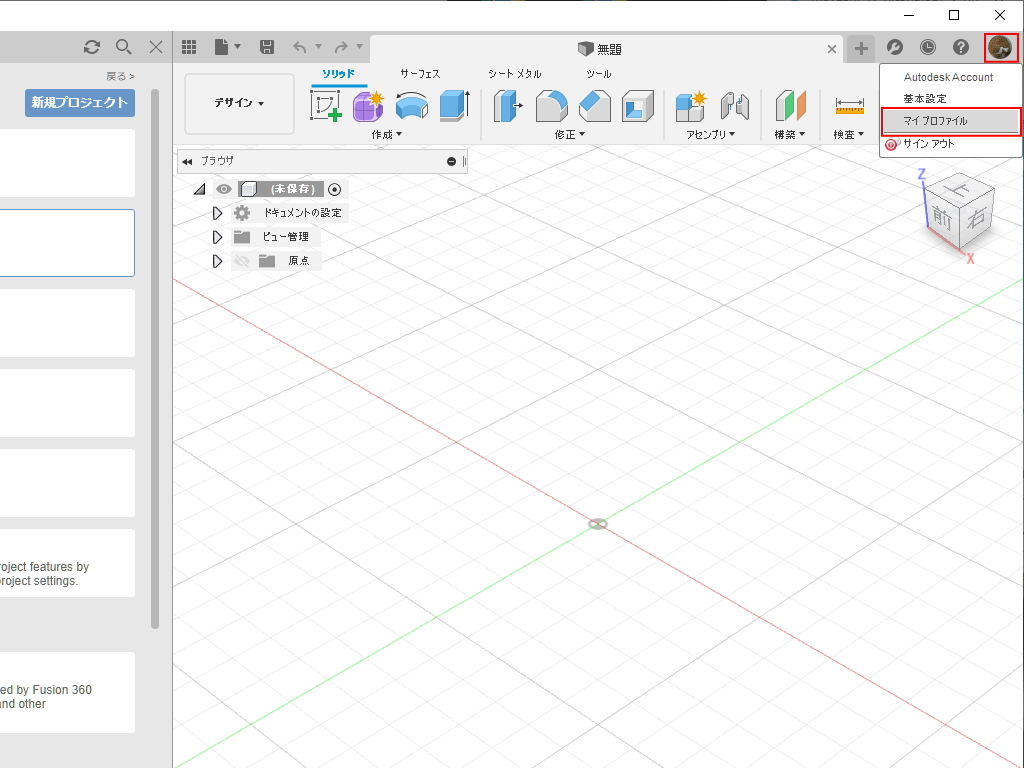Open the job status clock icon
This screenshot has height=768, width=1024.
point(927,47)
